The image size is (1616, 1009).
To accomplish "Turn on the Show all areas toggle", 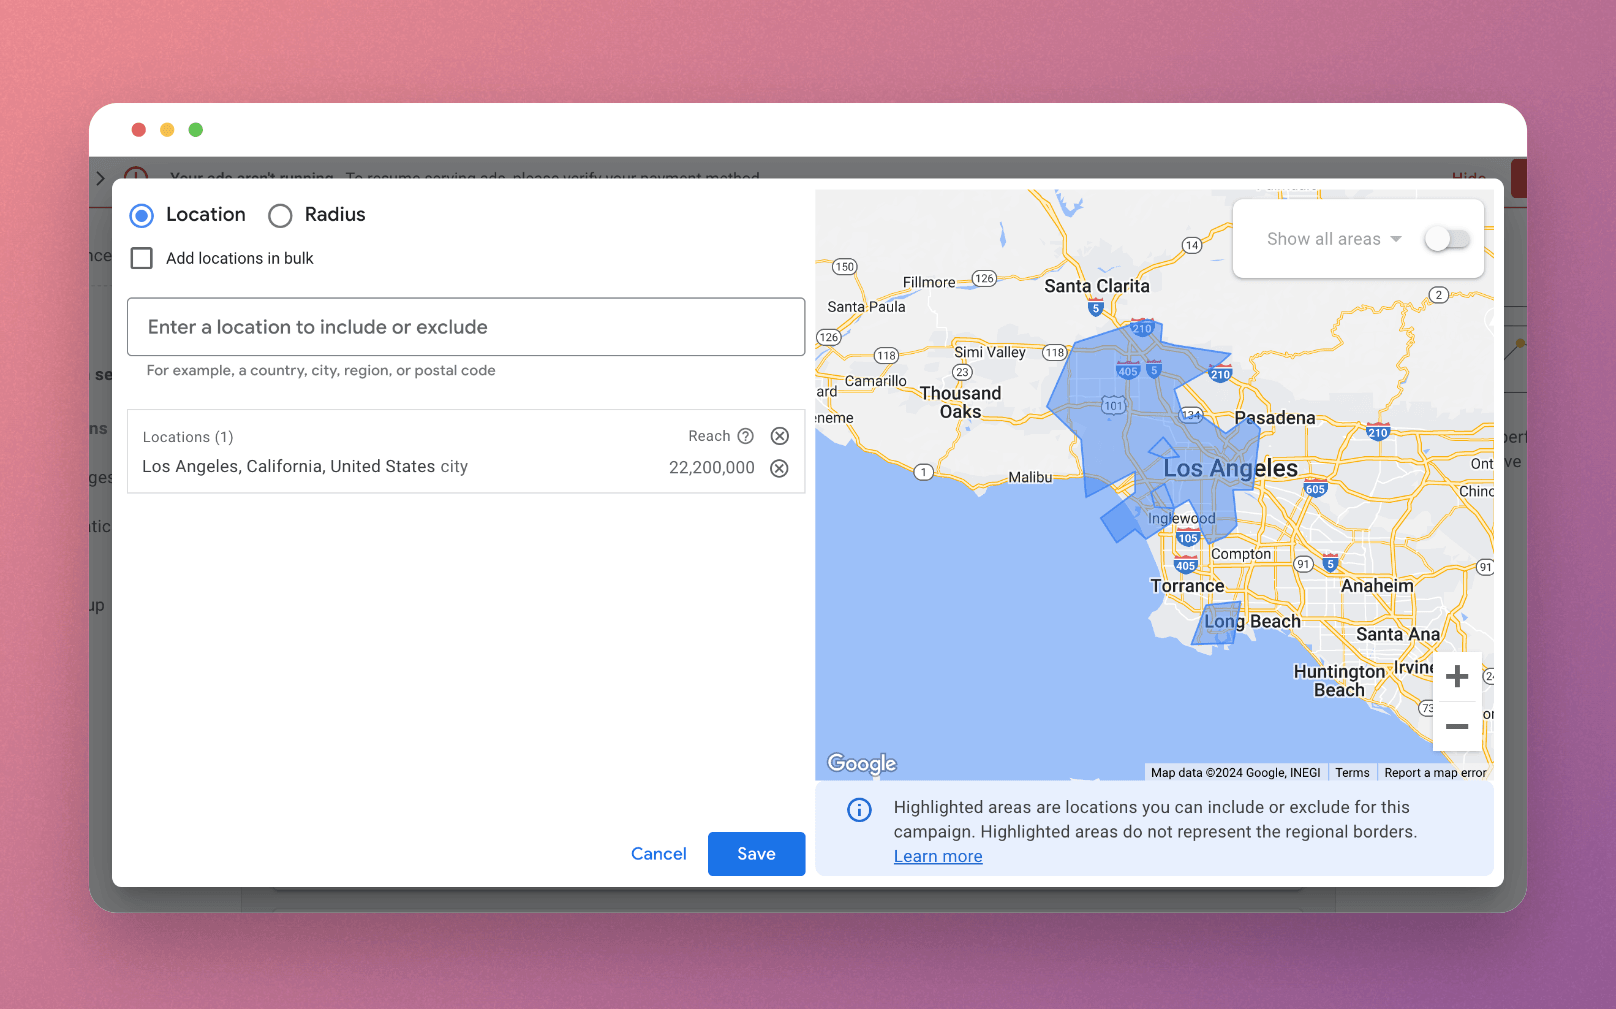I will pos(1447,239).
